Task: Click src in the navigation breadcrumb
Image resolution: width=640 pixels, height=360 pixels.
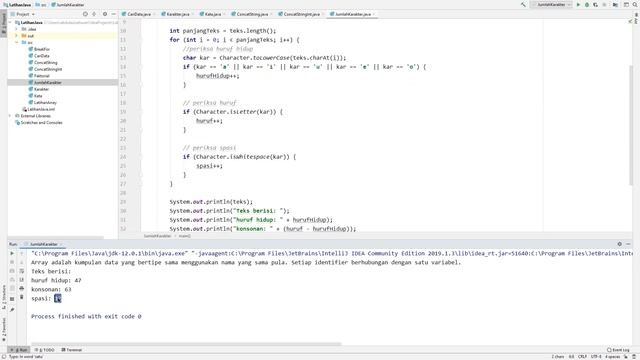Action: [41, 5]
